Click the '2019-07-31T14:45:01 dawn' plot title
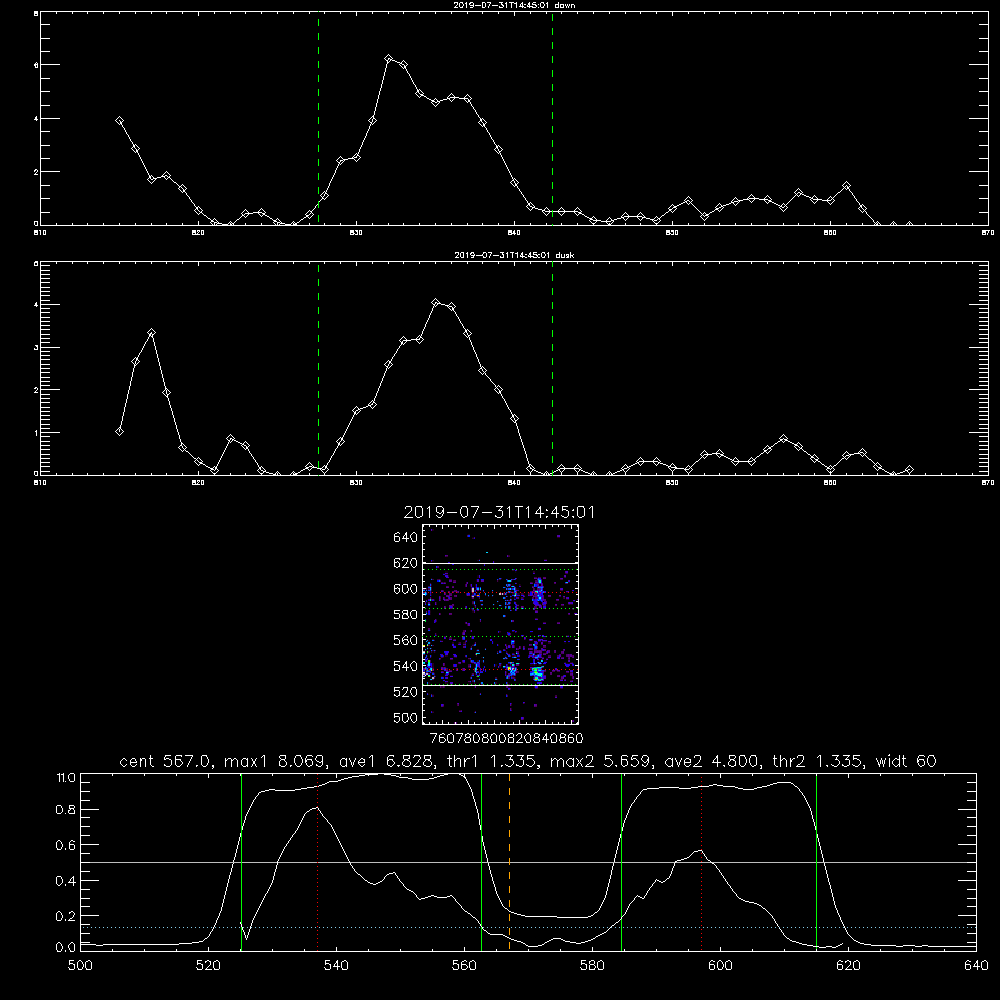Viewport: 1000px width, 1000px height. [514, 5]
